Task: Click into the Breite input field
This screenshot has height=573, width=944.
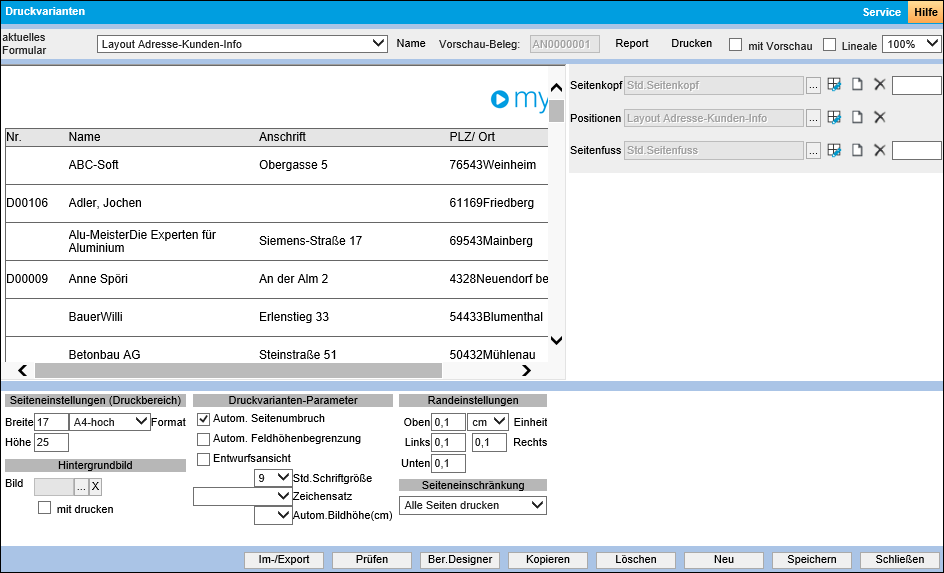Action: (x=51, y=422)
